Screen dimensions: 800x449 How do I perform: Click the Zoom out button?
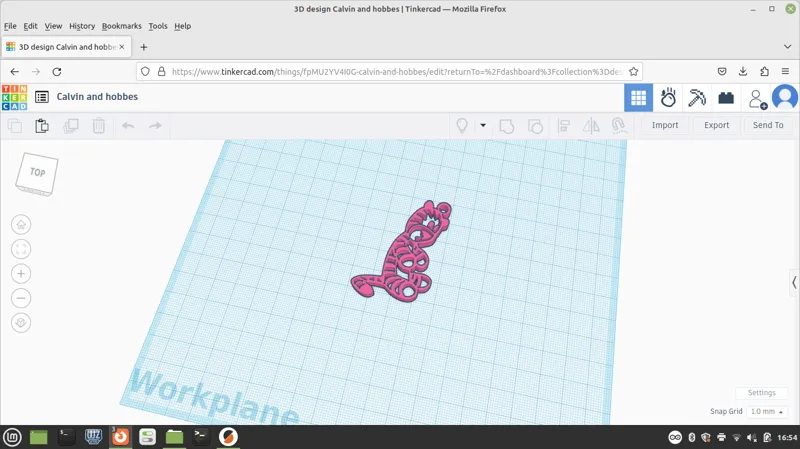[21, 298]
